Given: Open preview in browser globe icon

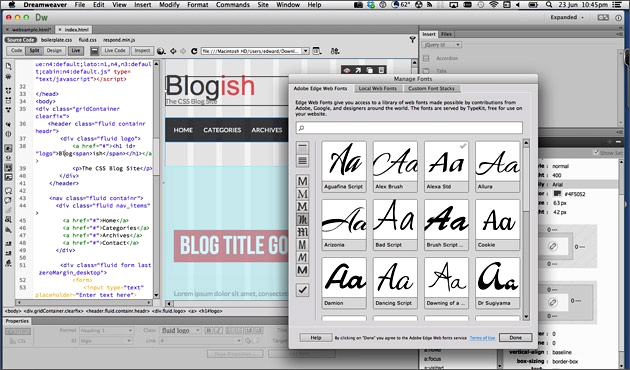Looking at the screenshot, I should pyautogui.click(x=161, y=51).
